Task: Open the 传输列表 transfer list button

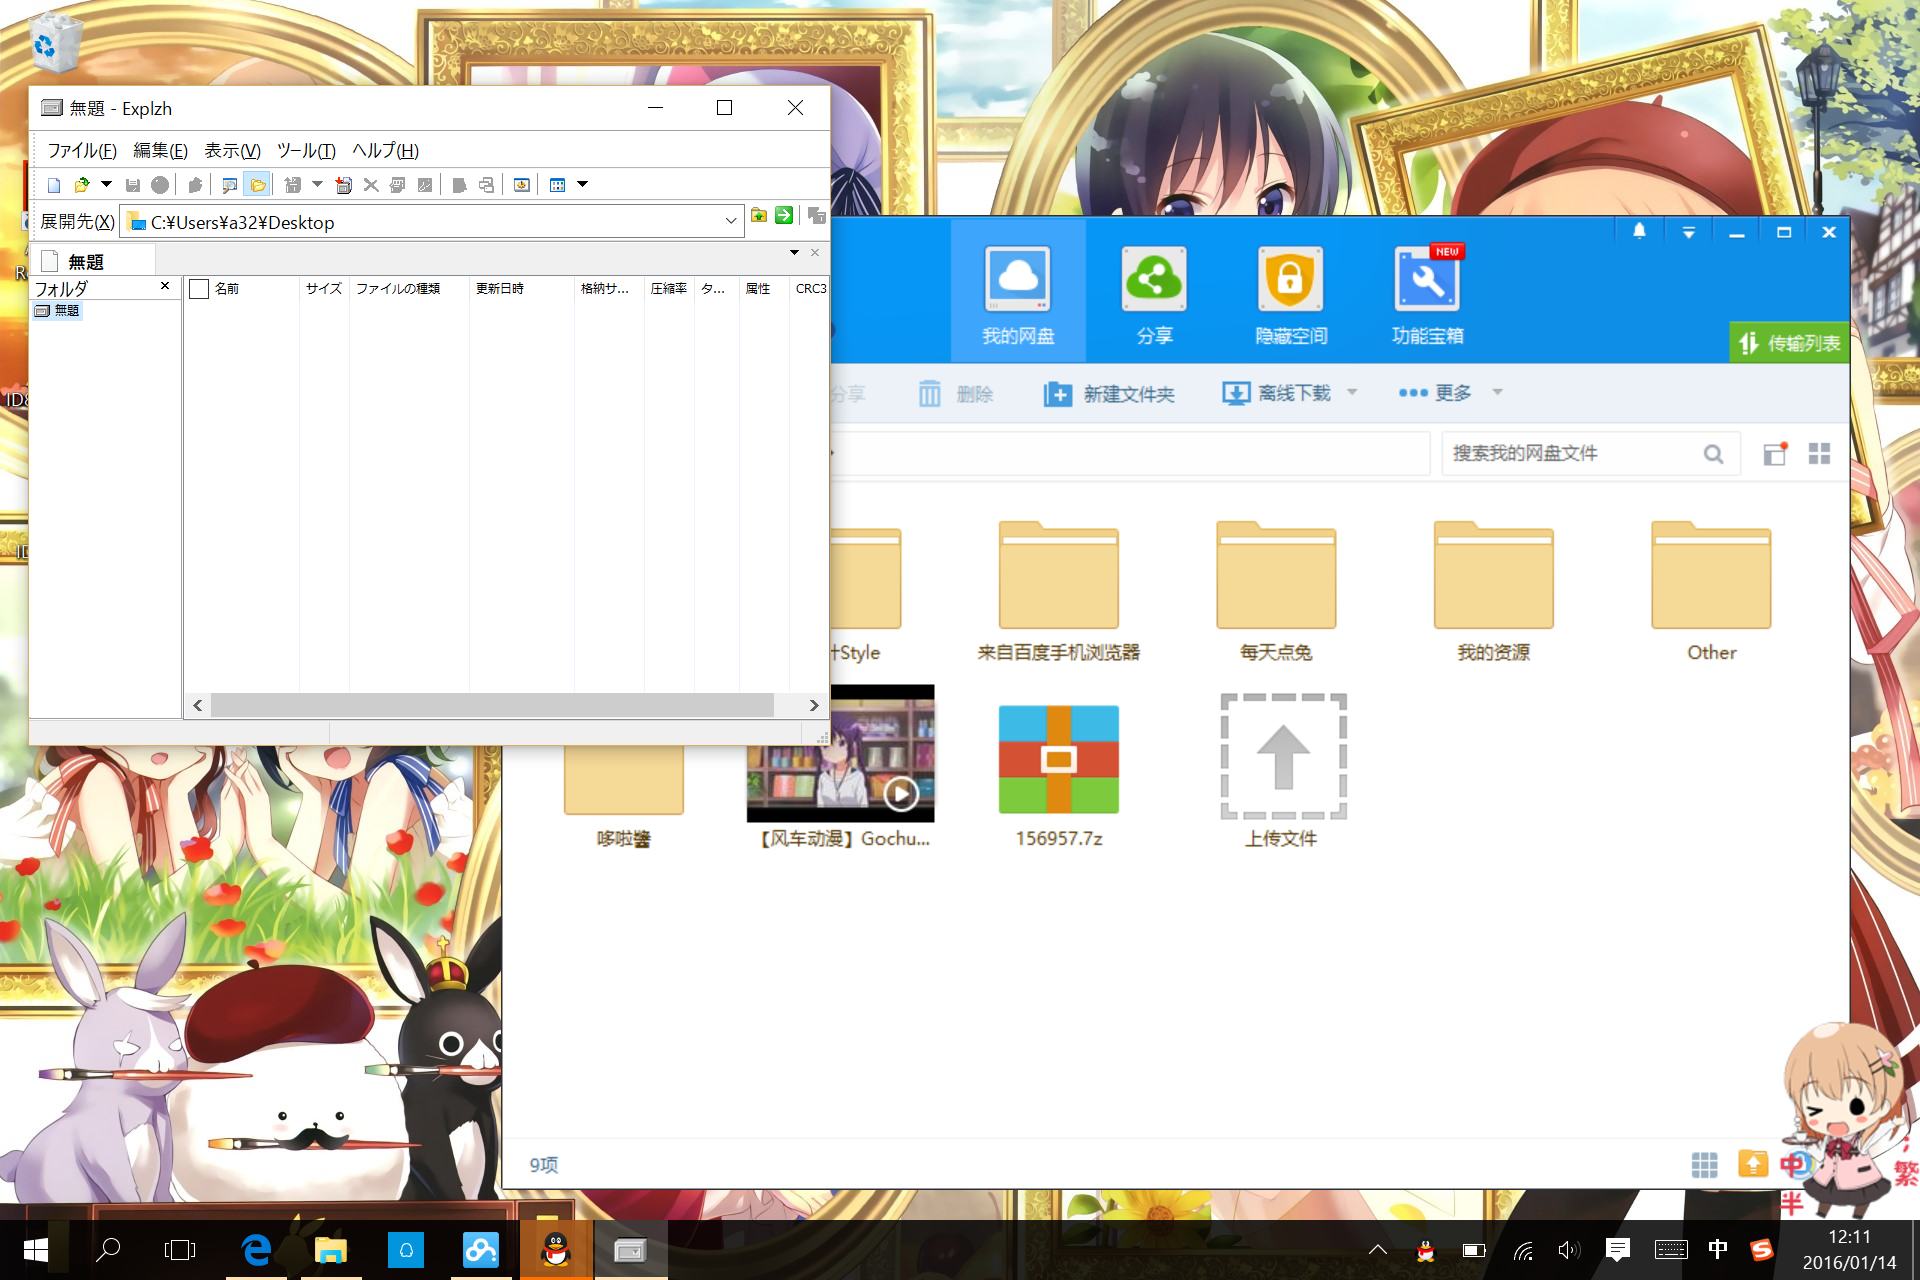Action: coord(1789,343)
